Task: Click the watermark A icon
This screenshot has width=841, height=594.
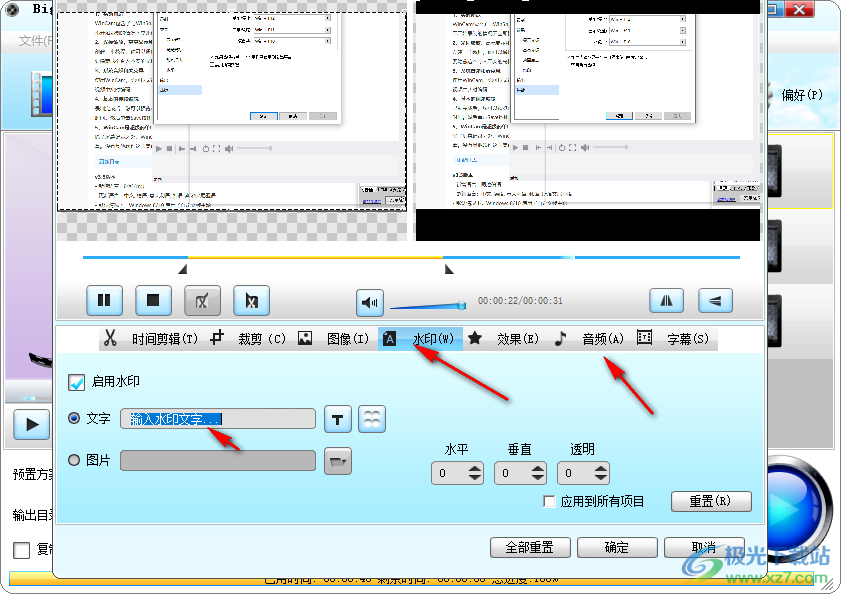Action: click(x=389, y=339)
